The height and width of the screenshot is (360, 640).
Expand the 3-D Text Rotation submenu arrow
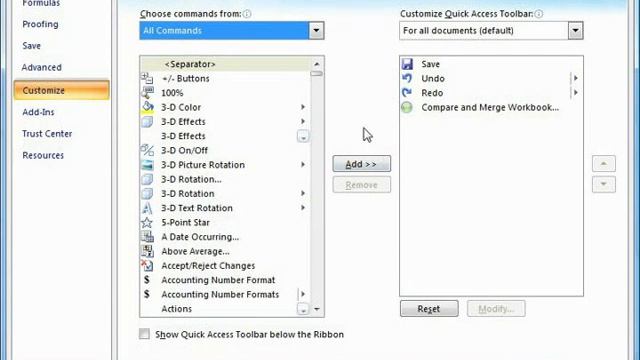303,208
